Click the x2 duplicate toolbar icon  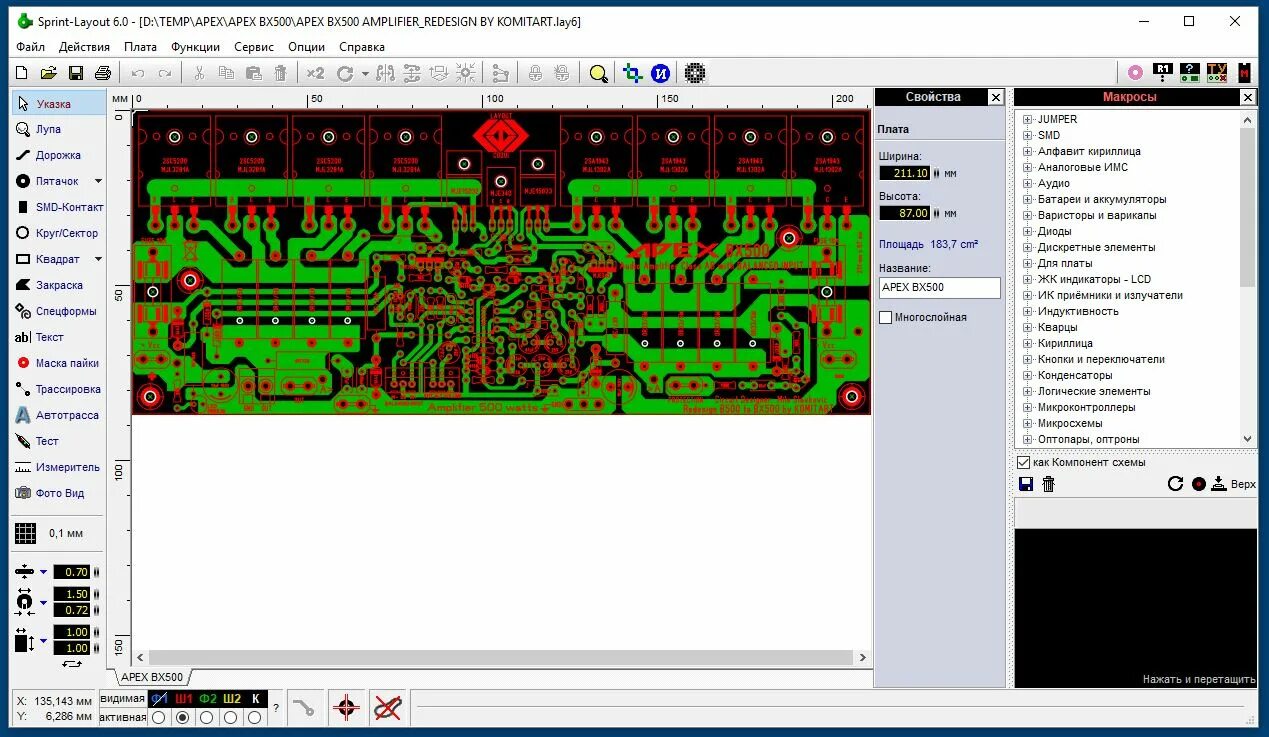pyautogui.click(x=315, y=73)
